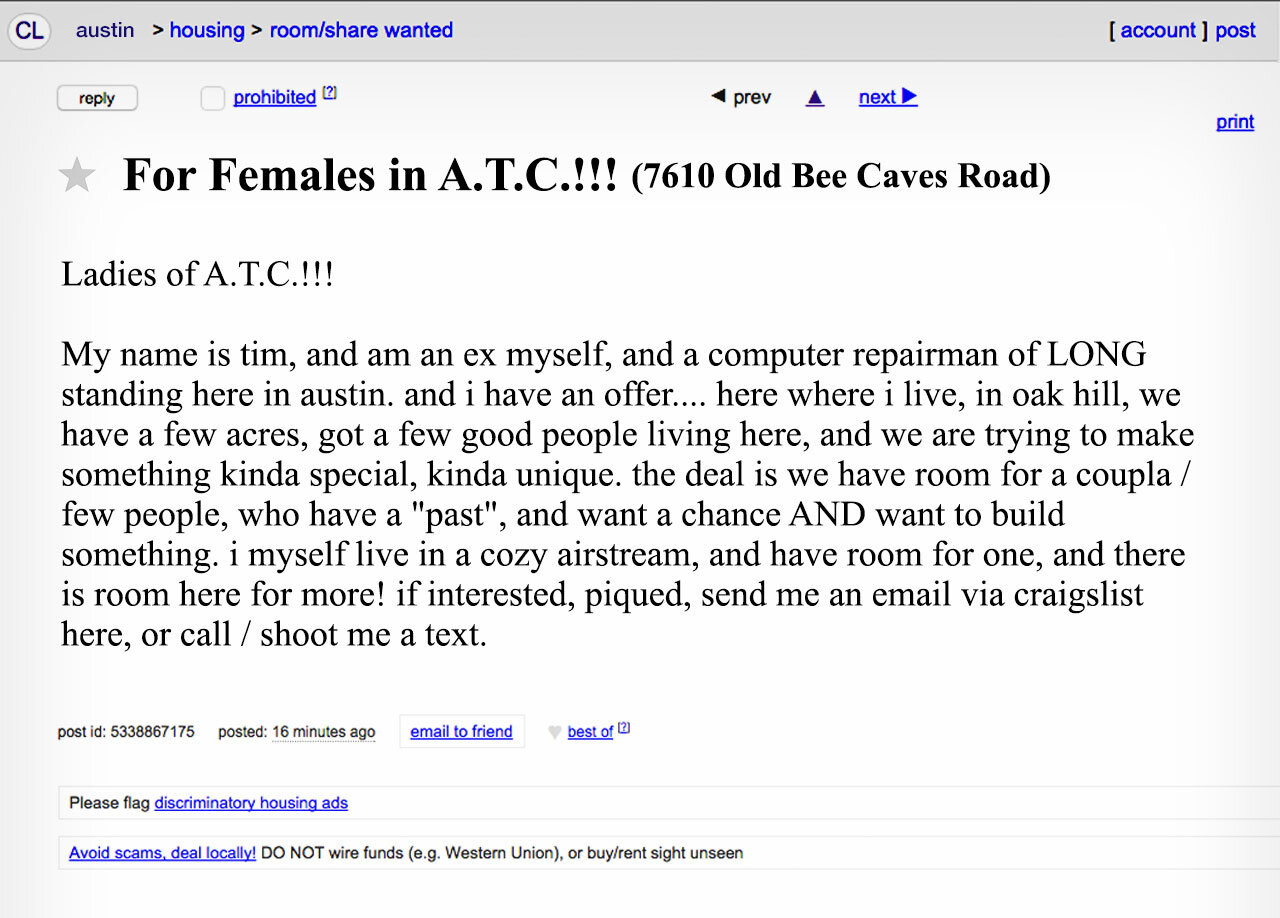Click the reply button
This screenshot has height=918, width=1280.
point(97,98)
